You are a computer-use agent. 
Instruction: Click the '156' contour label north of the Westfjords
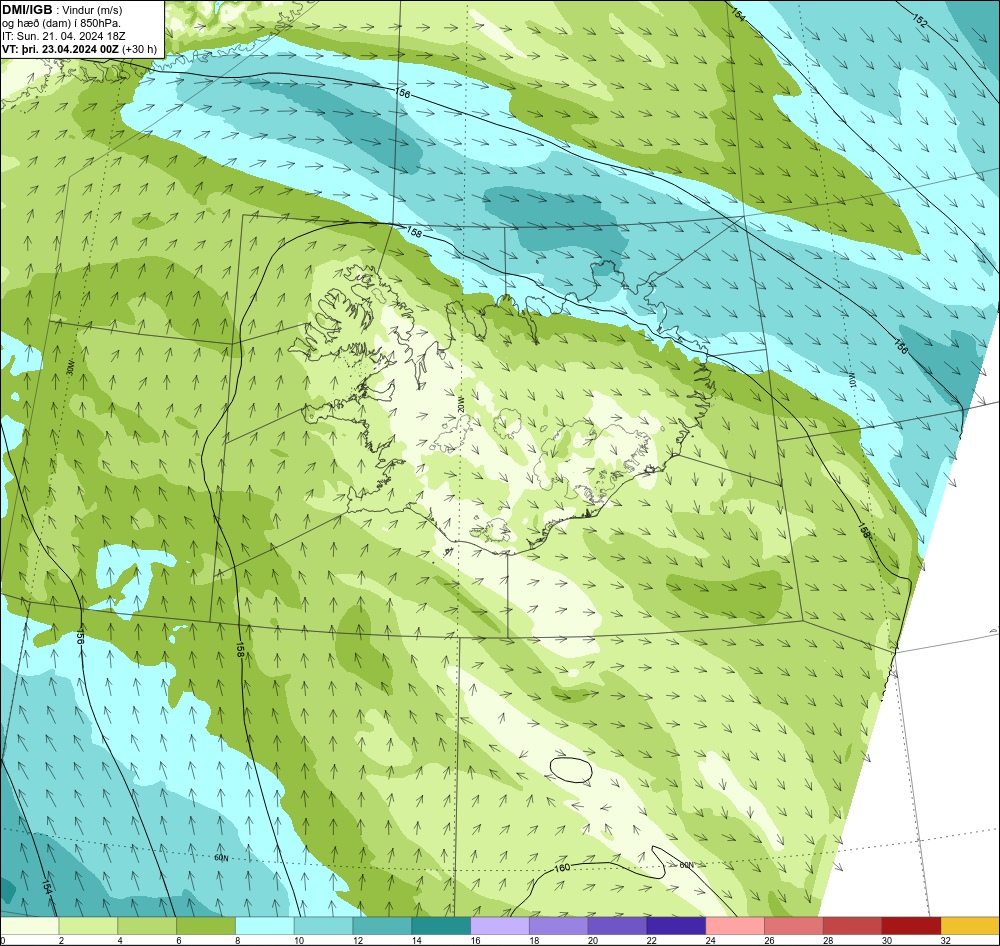point(403,93)
